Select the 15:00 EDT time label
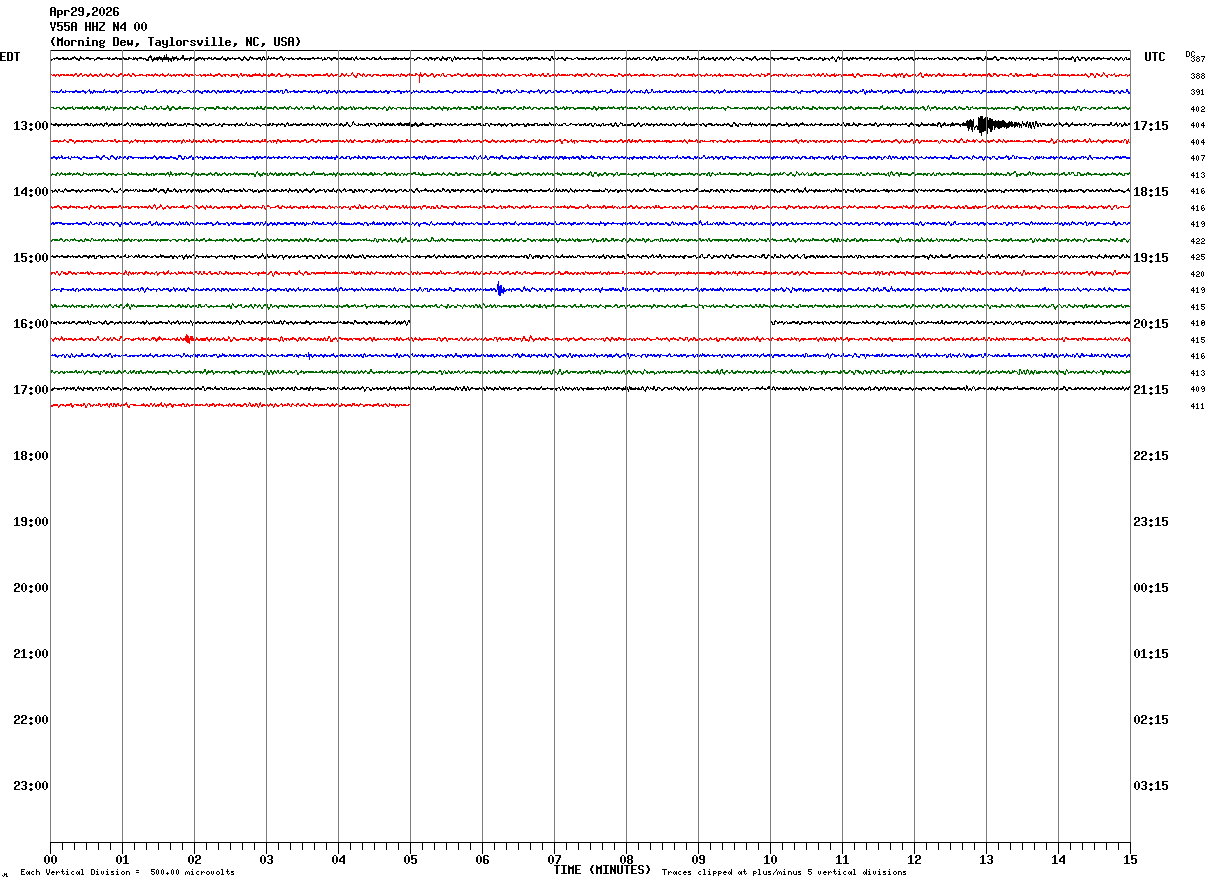 point(31,258)
